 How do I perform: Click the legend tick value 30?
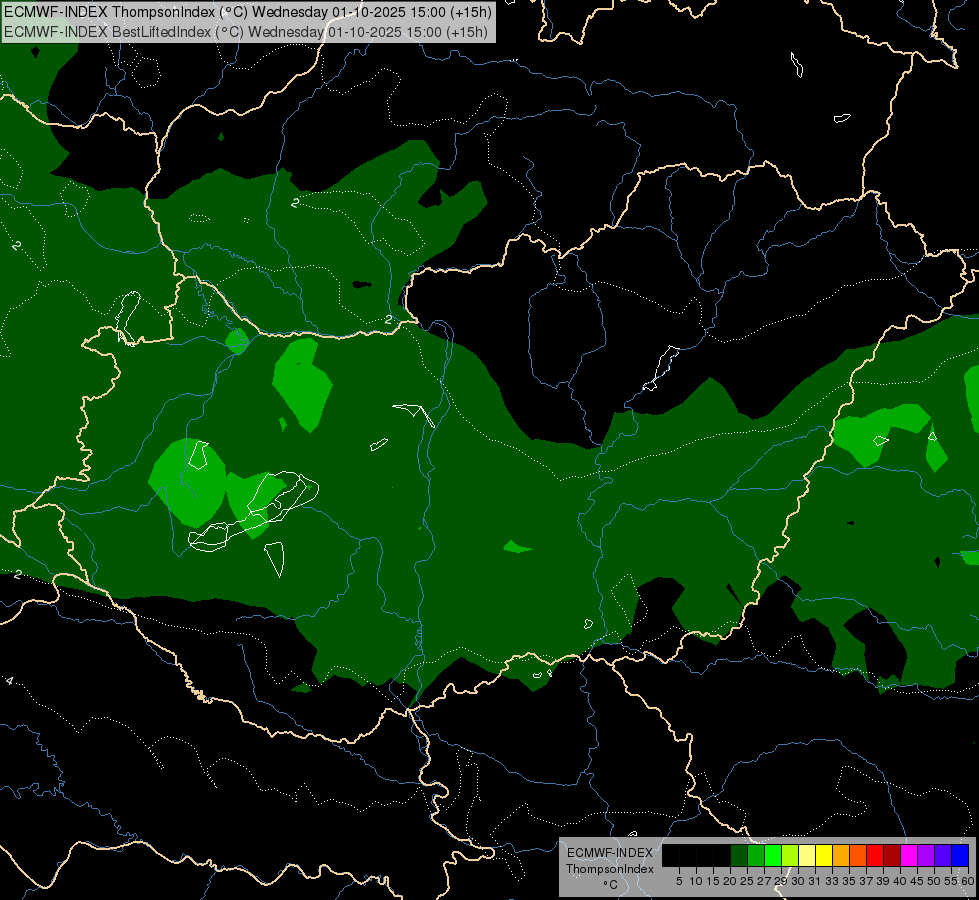coord(798,881)
